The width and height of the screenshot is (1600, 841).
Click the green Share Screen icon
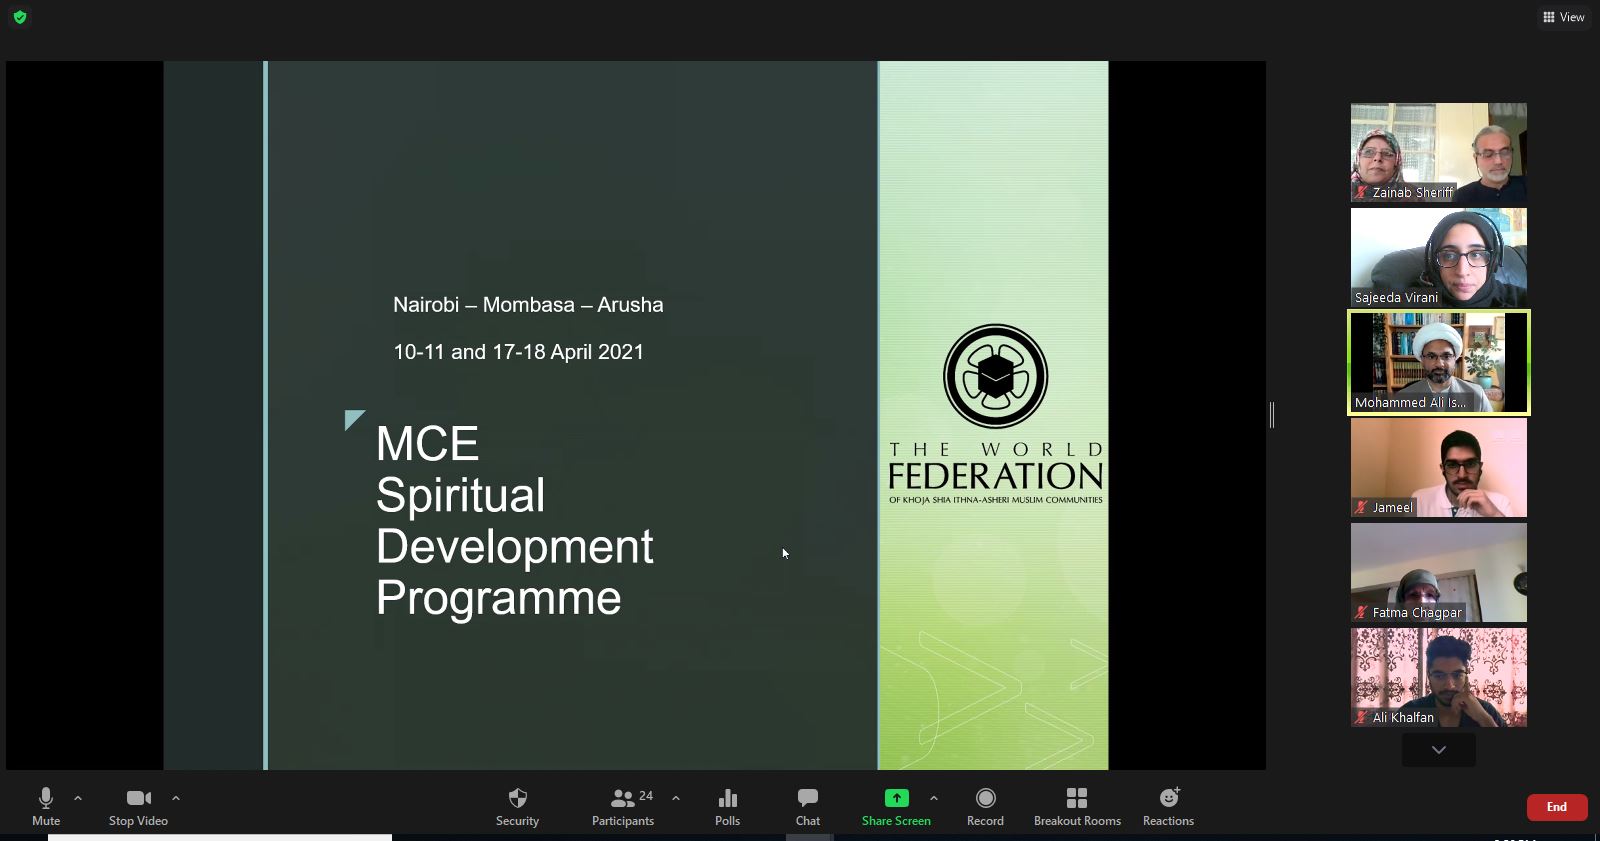(x=896, y=798)
